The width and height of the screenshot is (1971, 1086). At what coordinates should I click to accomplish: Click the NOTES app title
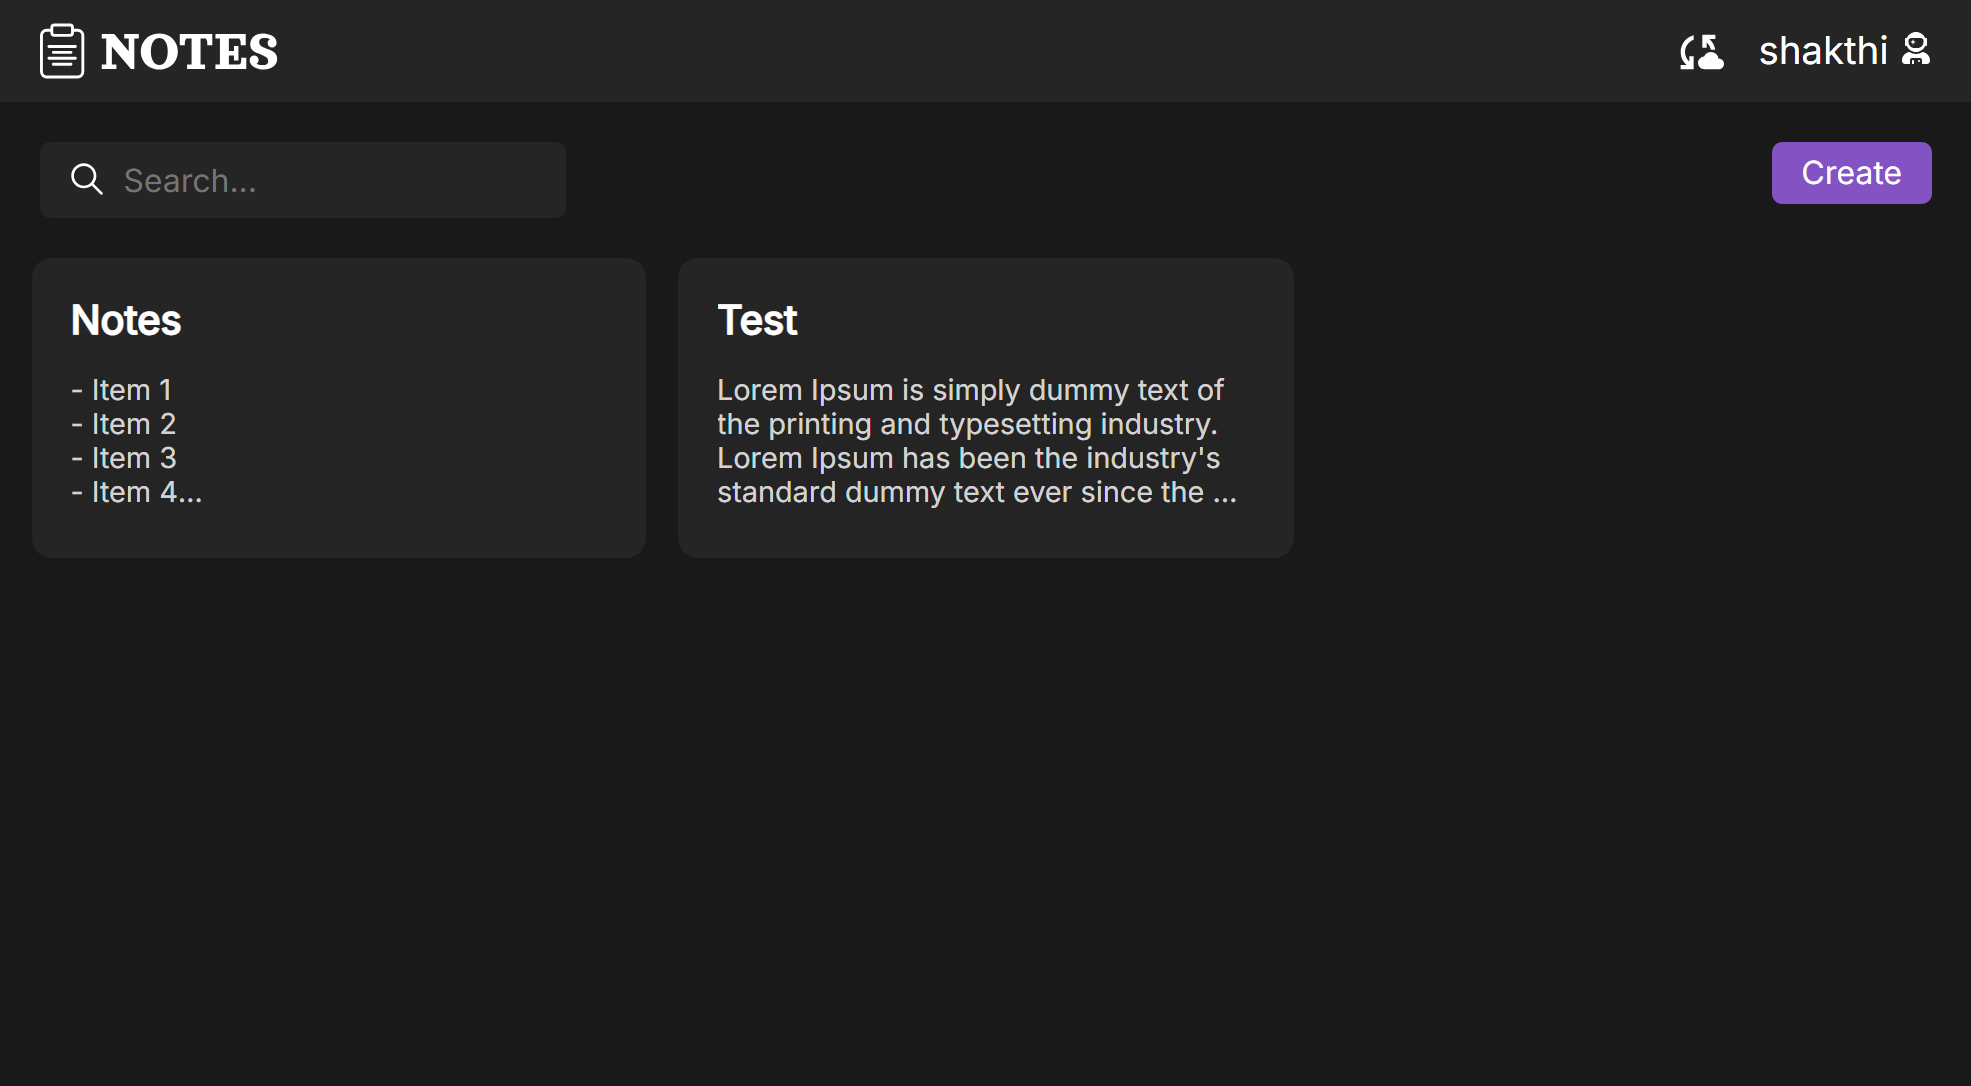(x=189, y=52)
